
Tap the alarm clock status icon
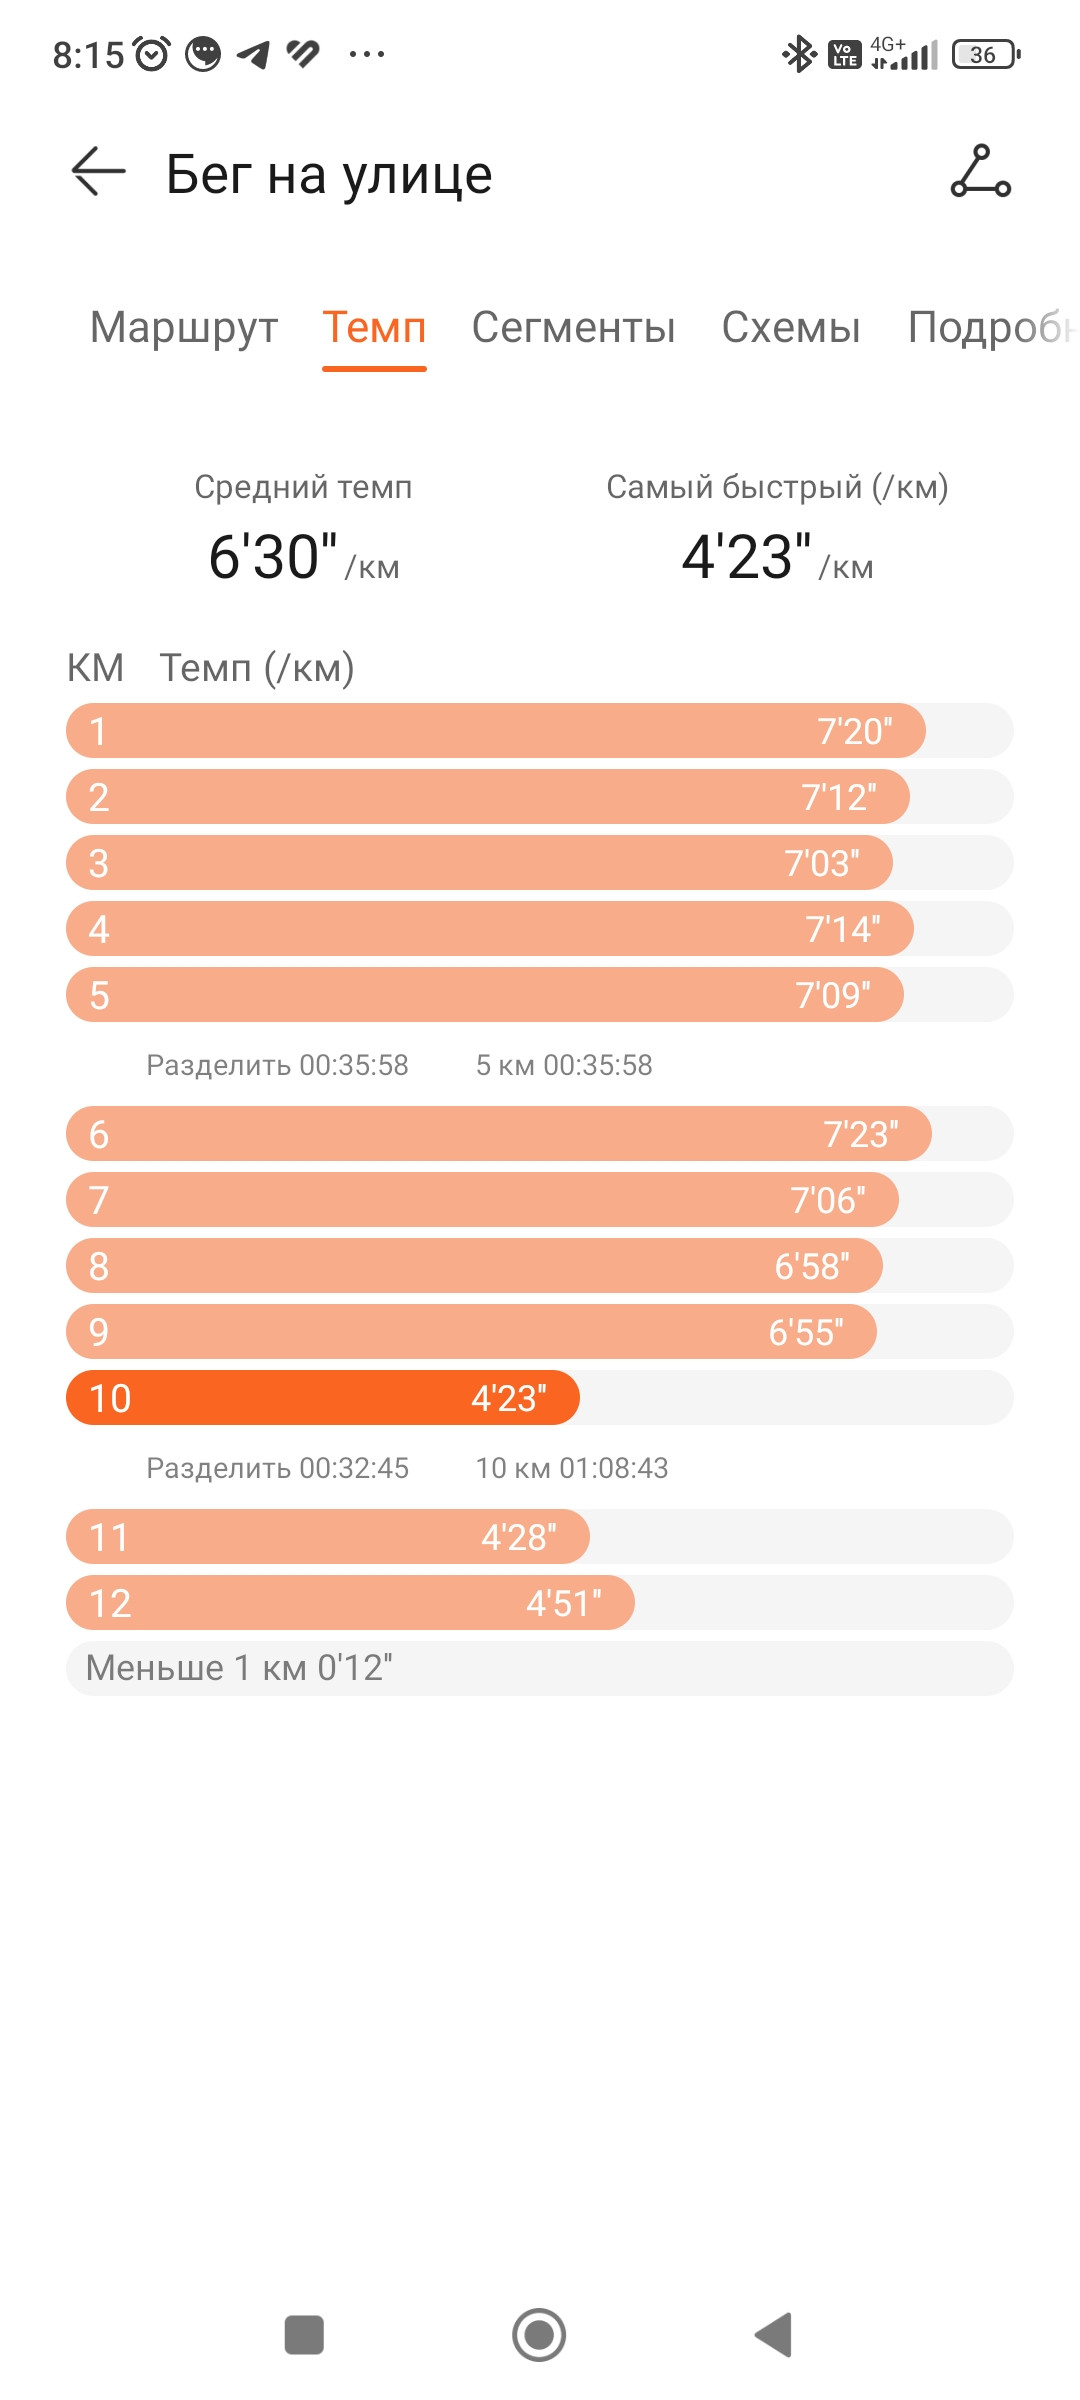[152, 54]
